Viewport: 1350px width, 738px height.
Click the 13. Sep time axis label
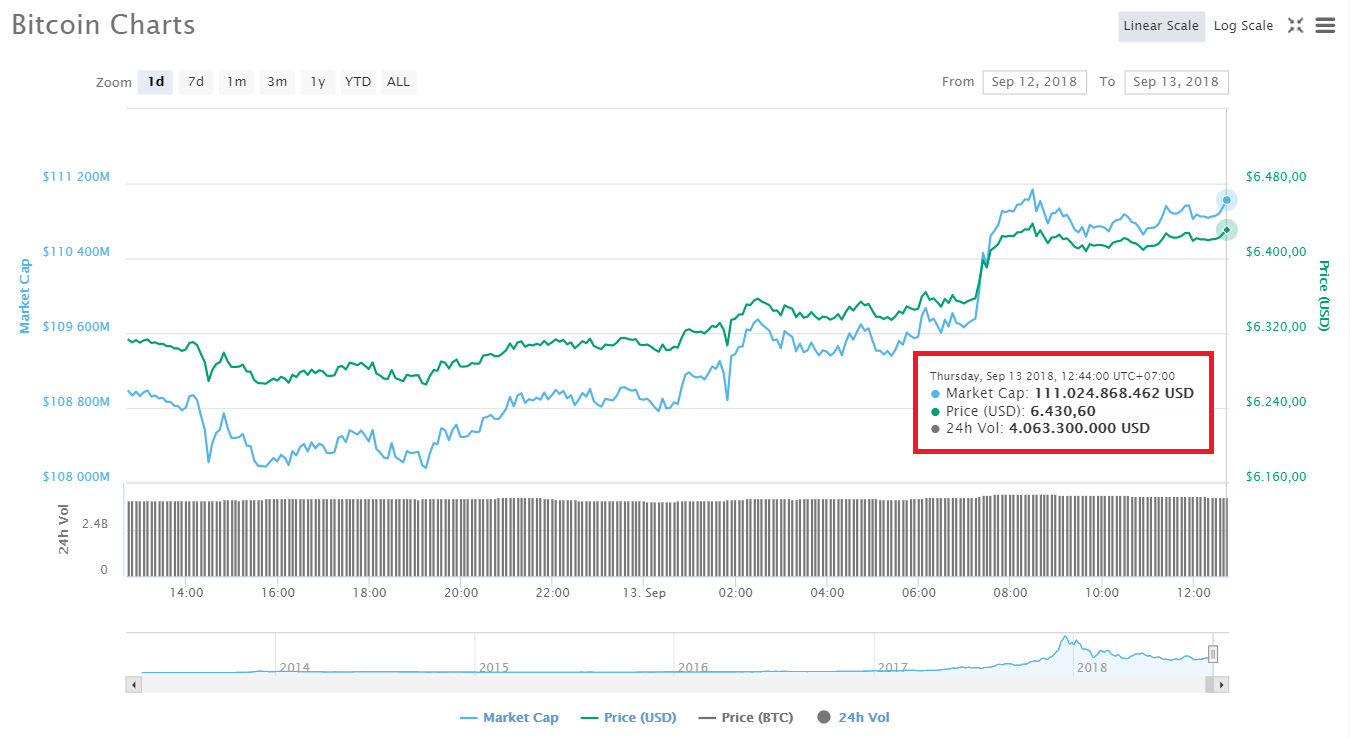[644, 593]
